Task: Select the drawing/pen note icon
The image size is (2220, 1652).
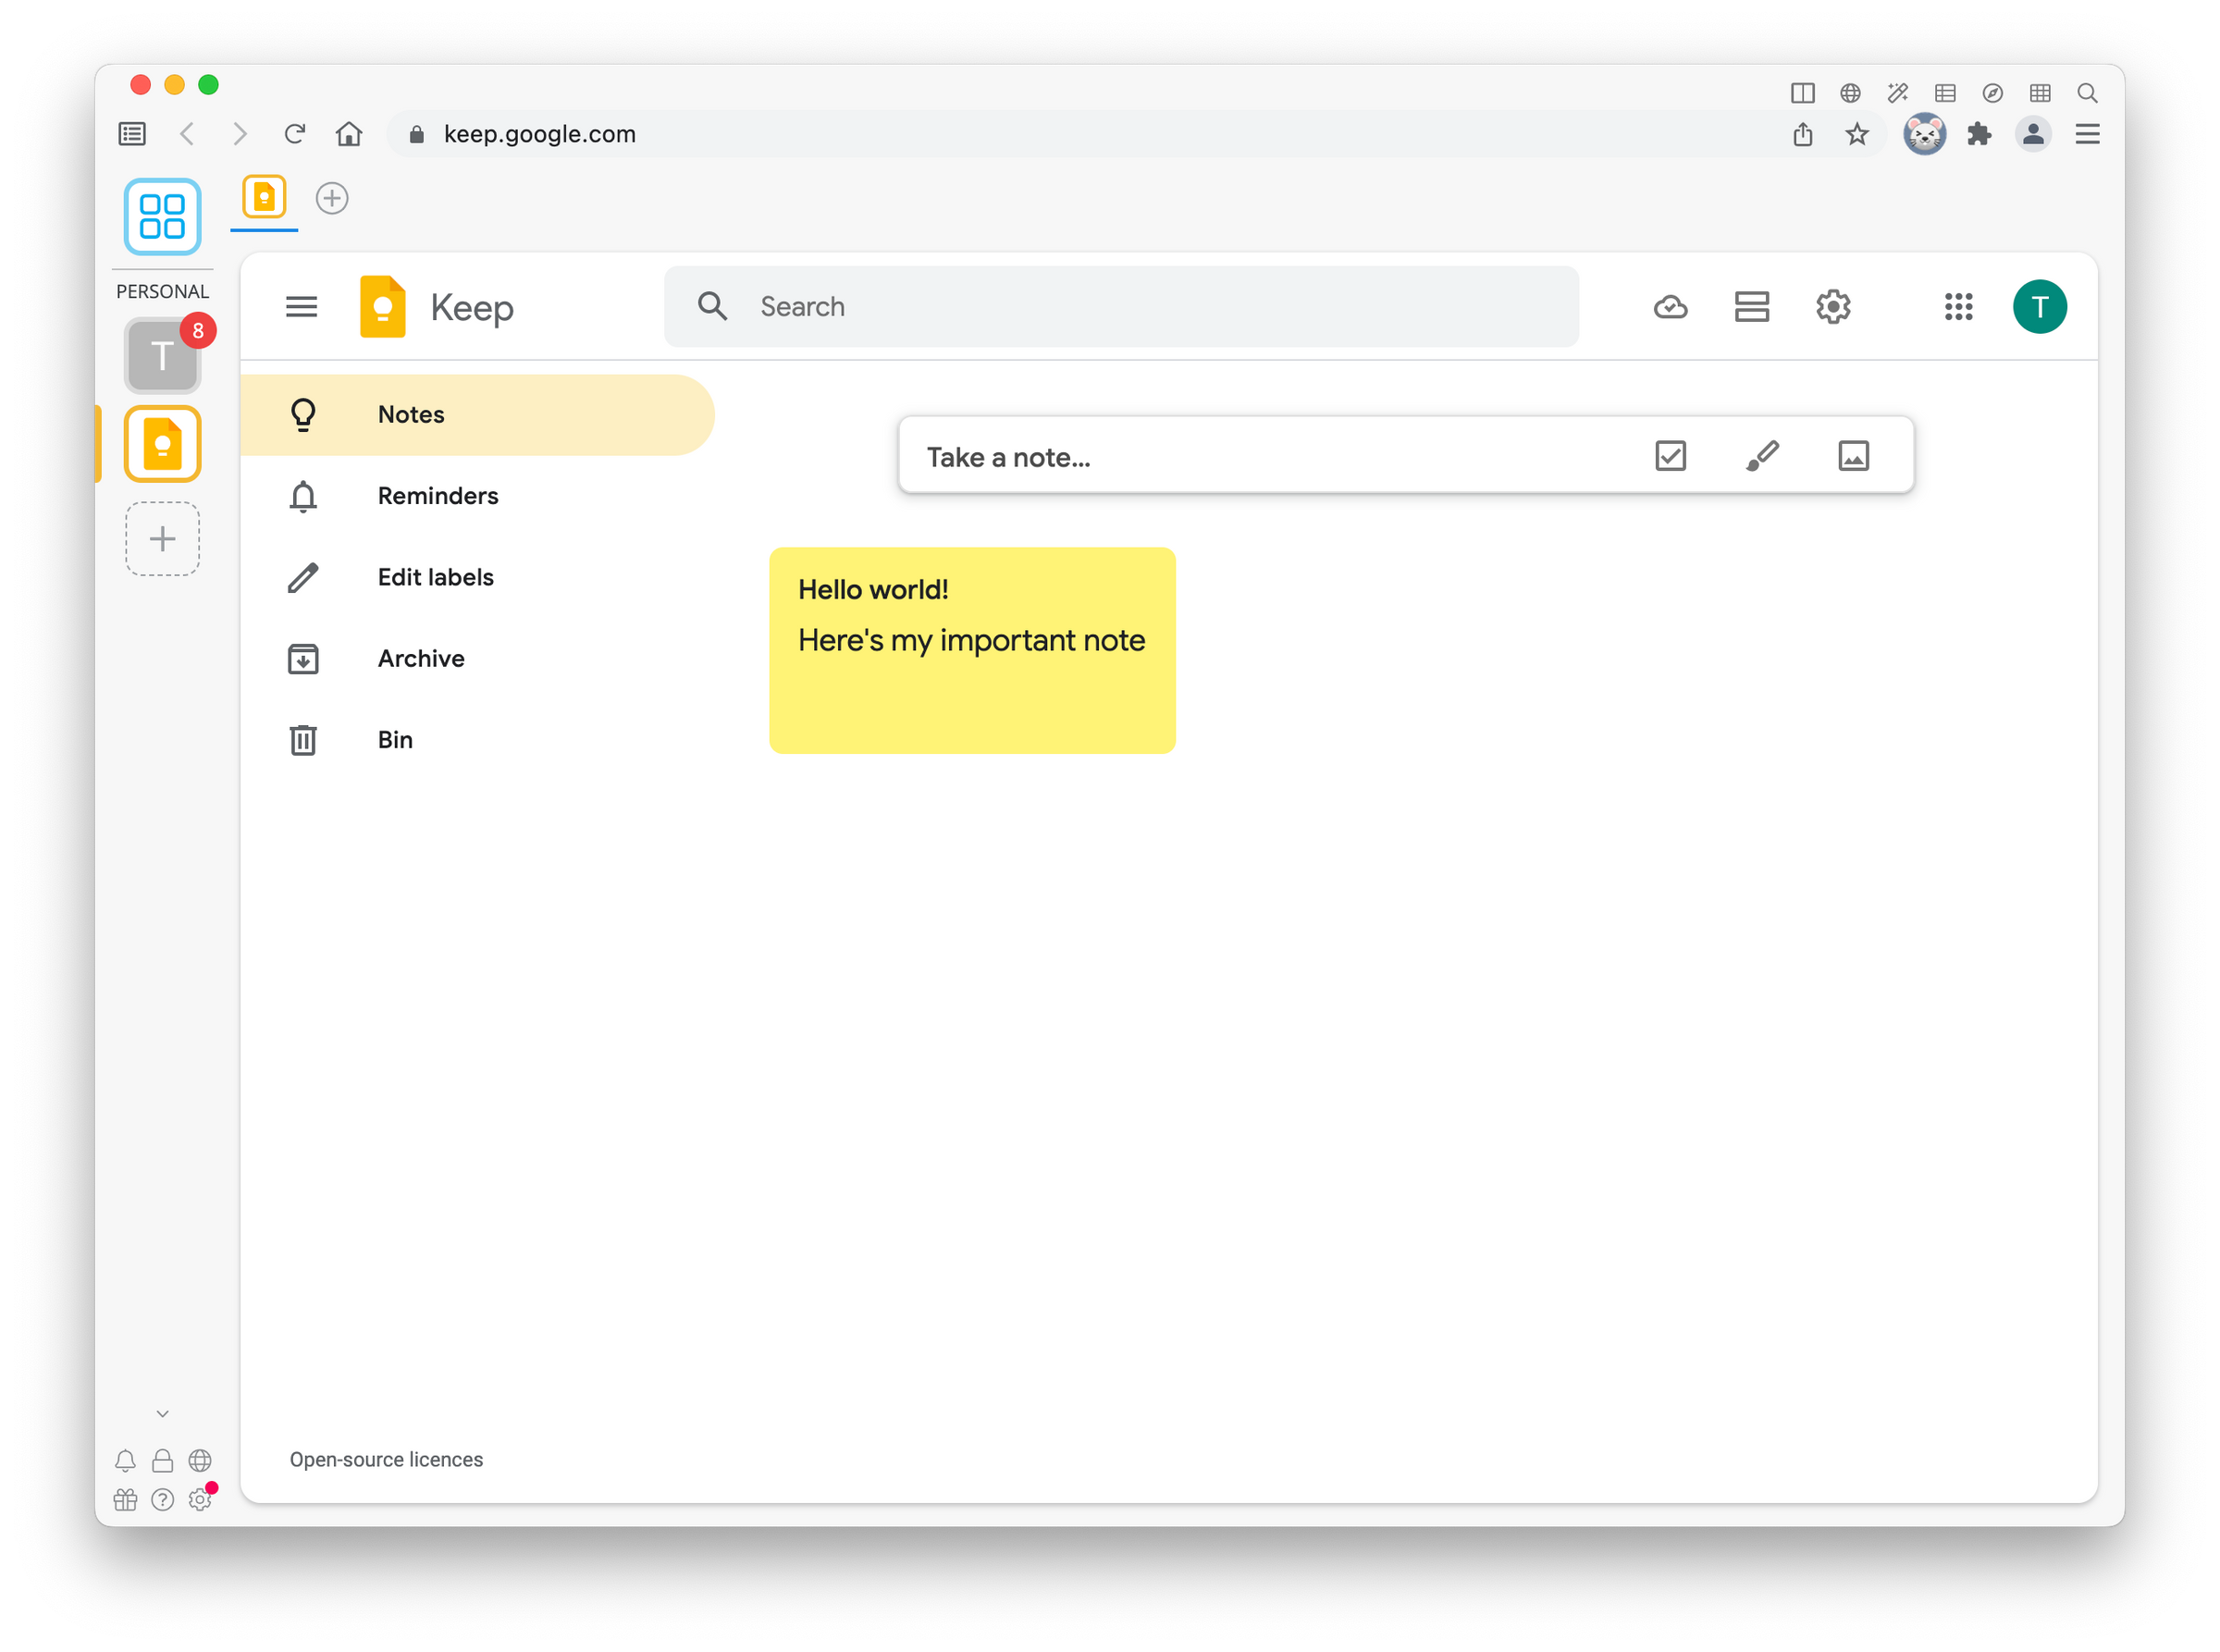Action: click(1762, 456)
